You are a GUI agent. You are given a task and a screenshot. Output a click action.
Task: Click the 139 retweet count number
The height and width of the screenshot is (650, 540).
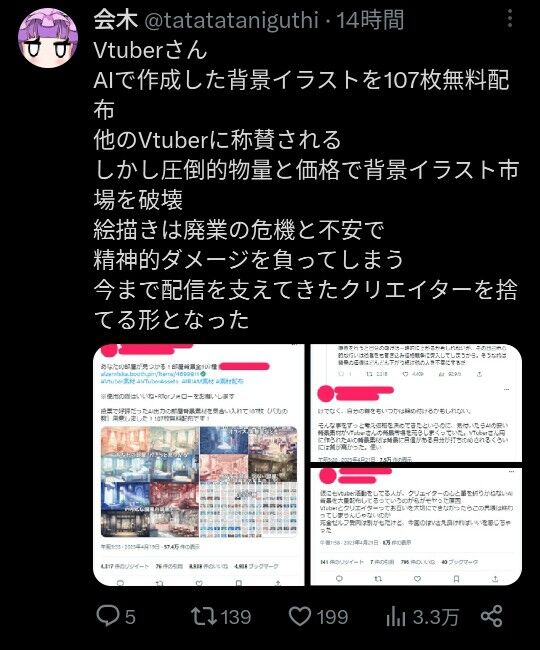coord(235,617)
